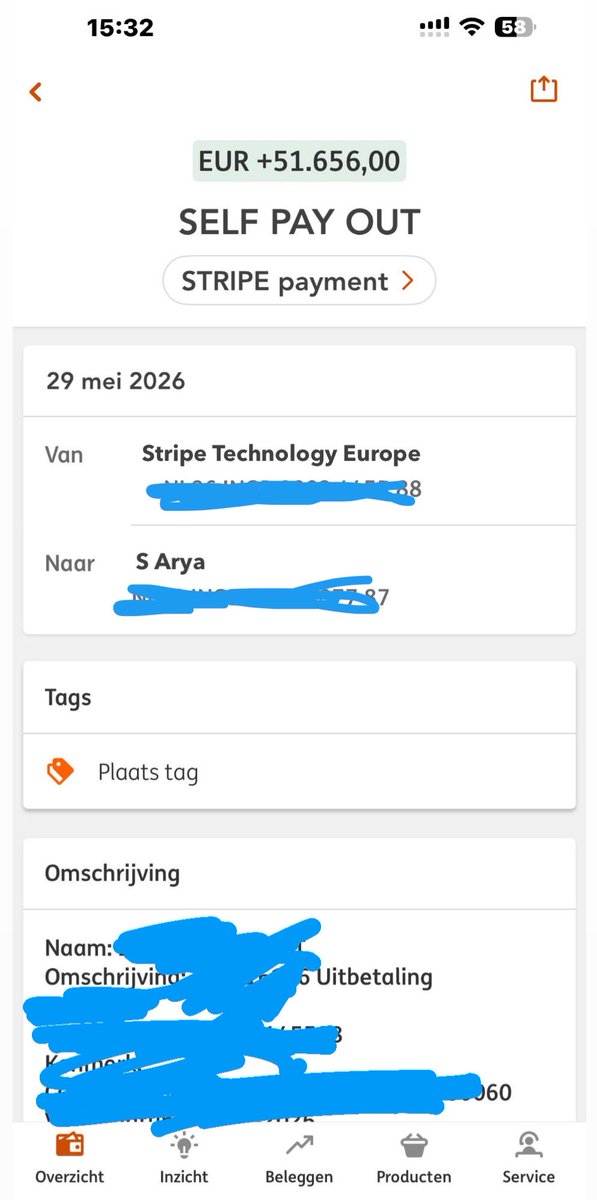This screenshot has height=1200, width=597.
Task: Select the 29 mei 2026 date row
Action: (x=299, y=381)
